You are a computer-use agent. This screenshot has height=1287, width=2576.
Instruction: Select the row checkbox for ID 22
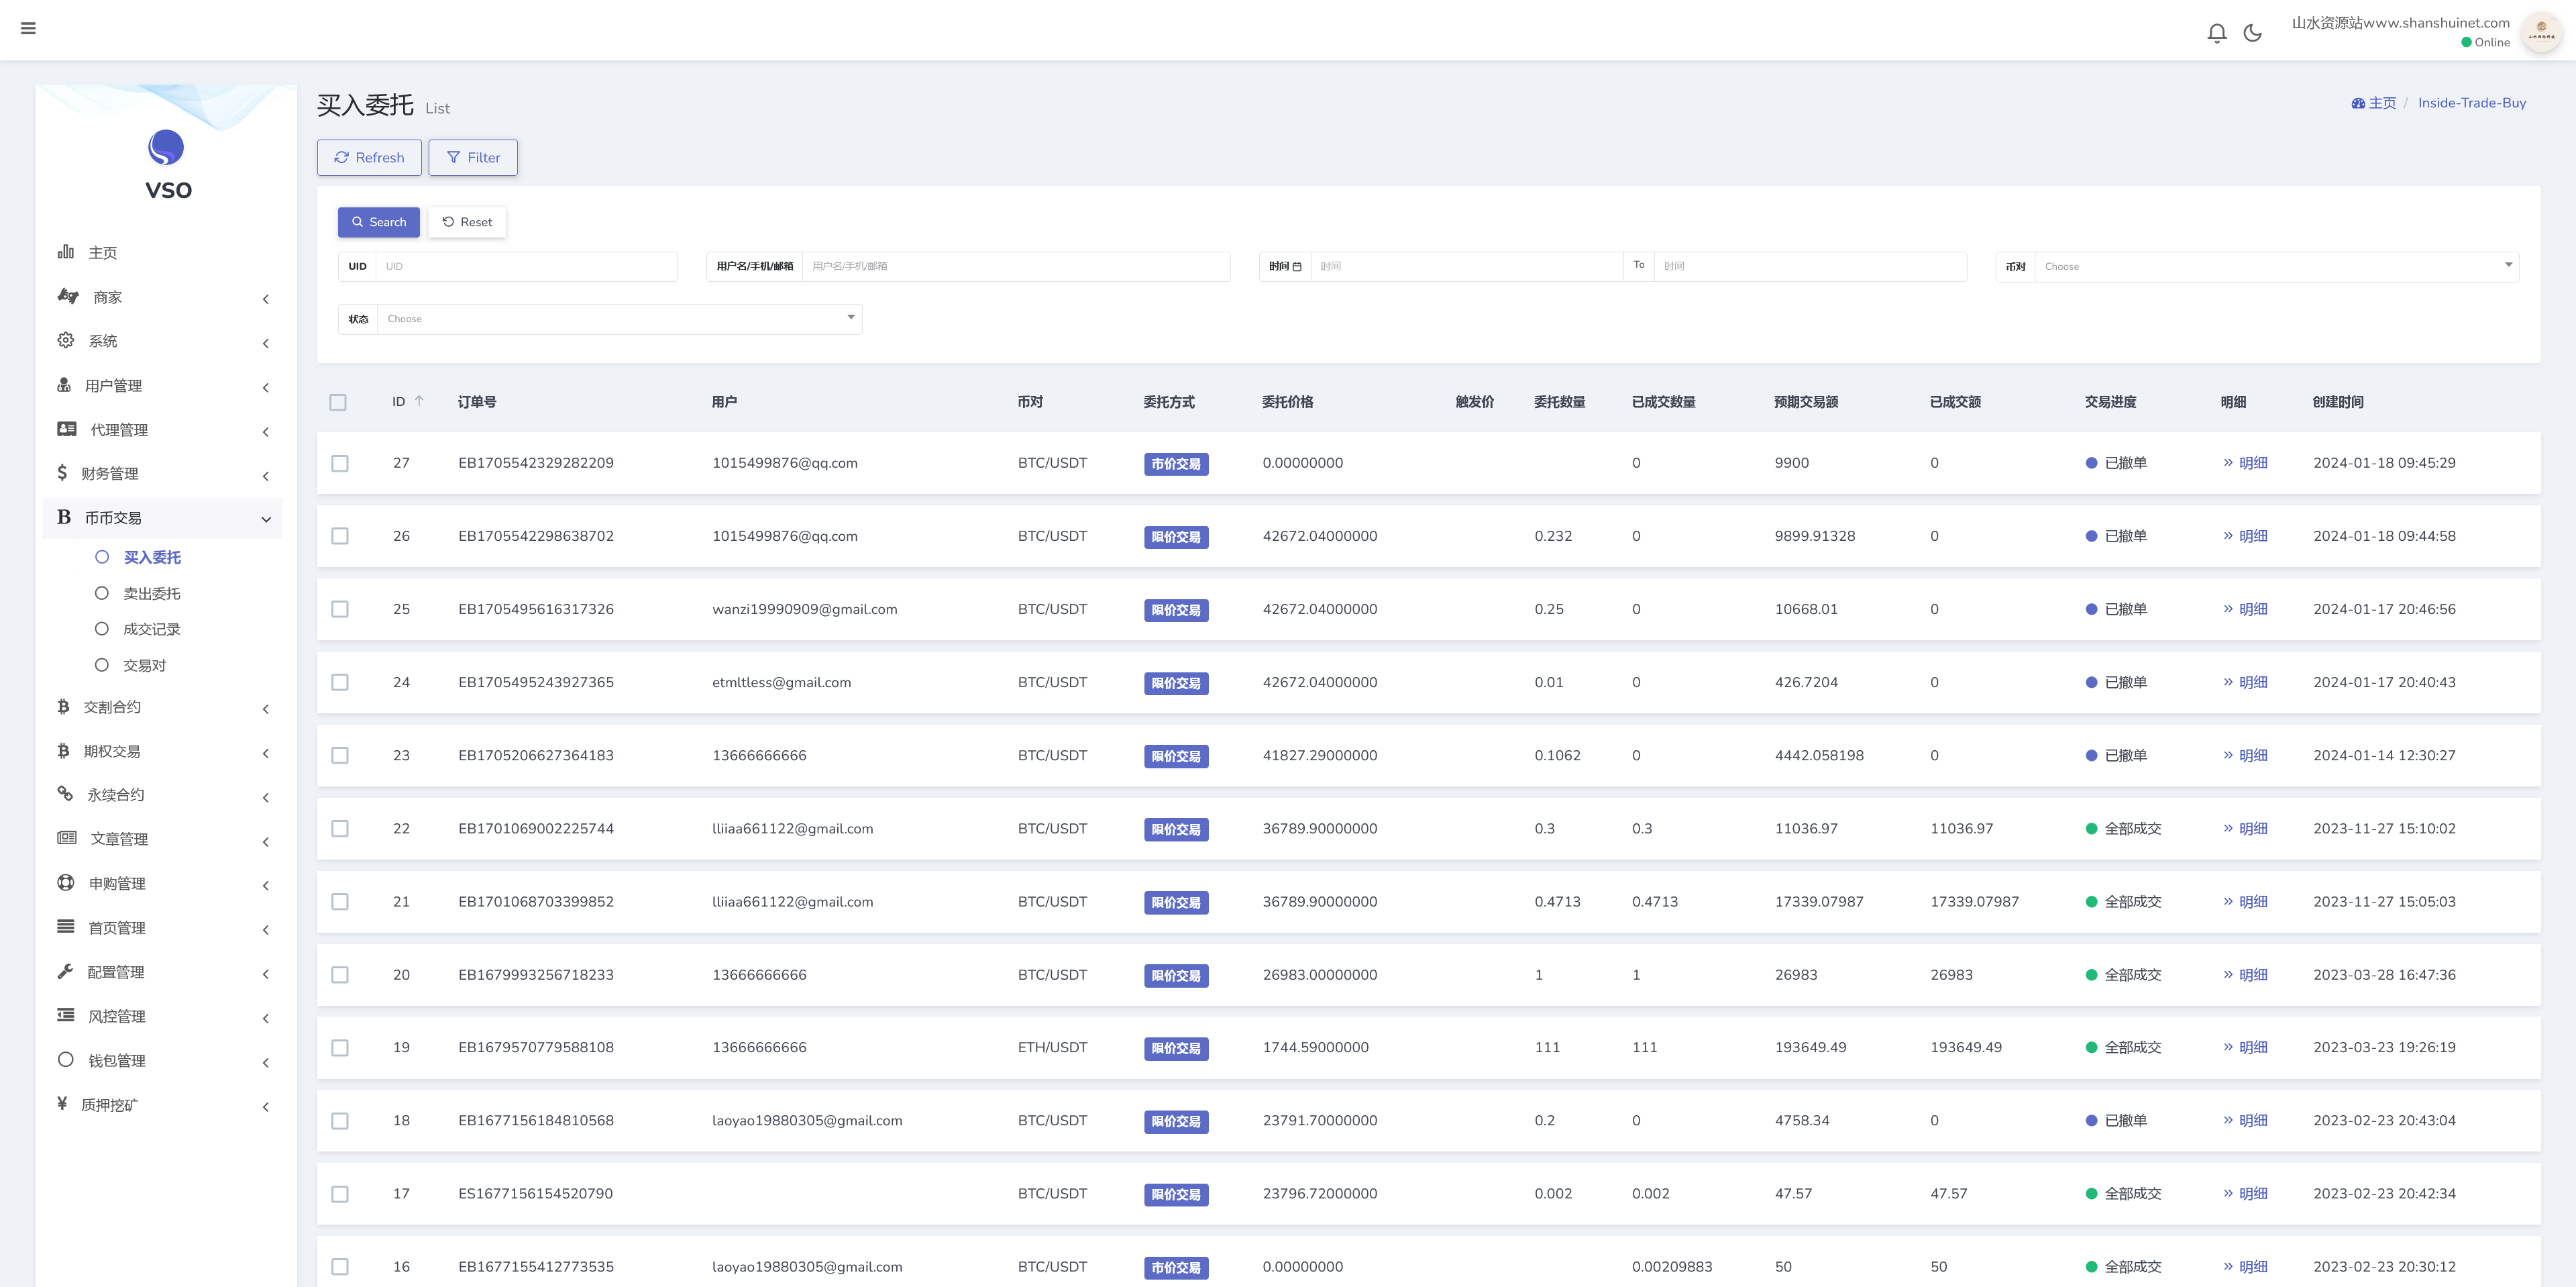tap(340, 829)
